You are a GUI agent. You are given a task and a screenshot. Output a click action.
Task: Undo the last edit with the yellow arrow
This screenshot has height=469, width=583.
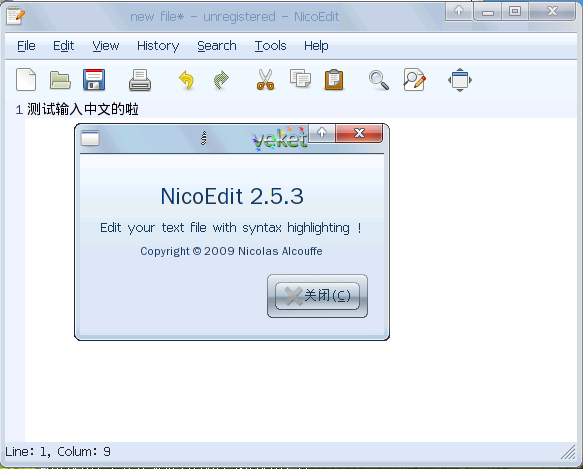click(186, 80)
